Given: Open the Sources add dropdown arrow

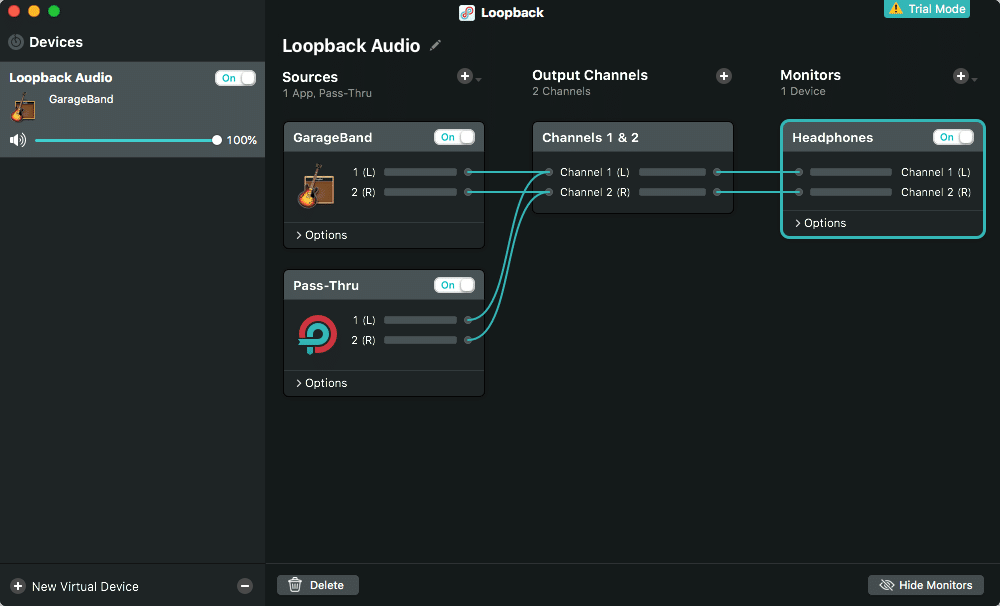Looking at the screenshot, I should (x=478, y=80).
